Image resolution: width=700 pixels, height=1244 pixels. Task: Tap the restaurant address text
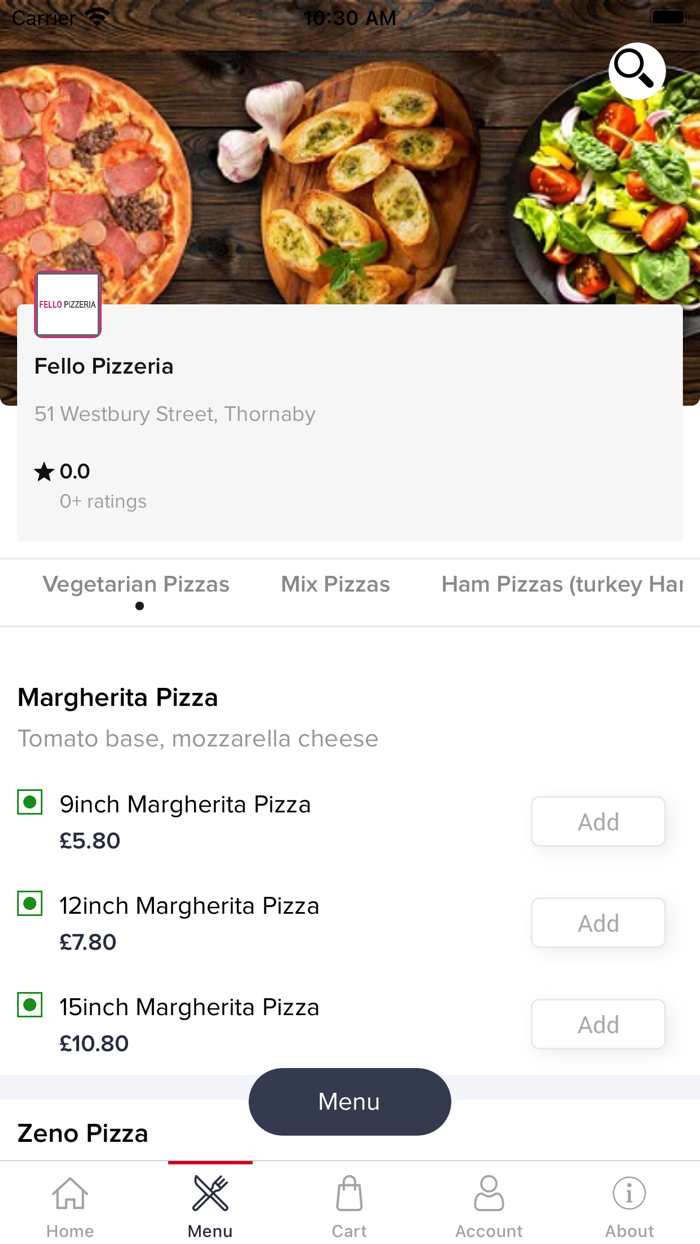[x=175, y=414]
